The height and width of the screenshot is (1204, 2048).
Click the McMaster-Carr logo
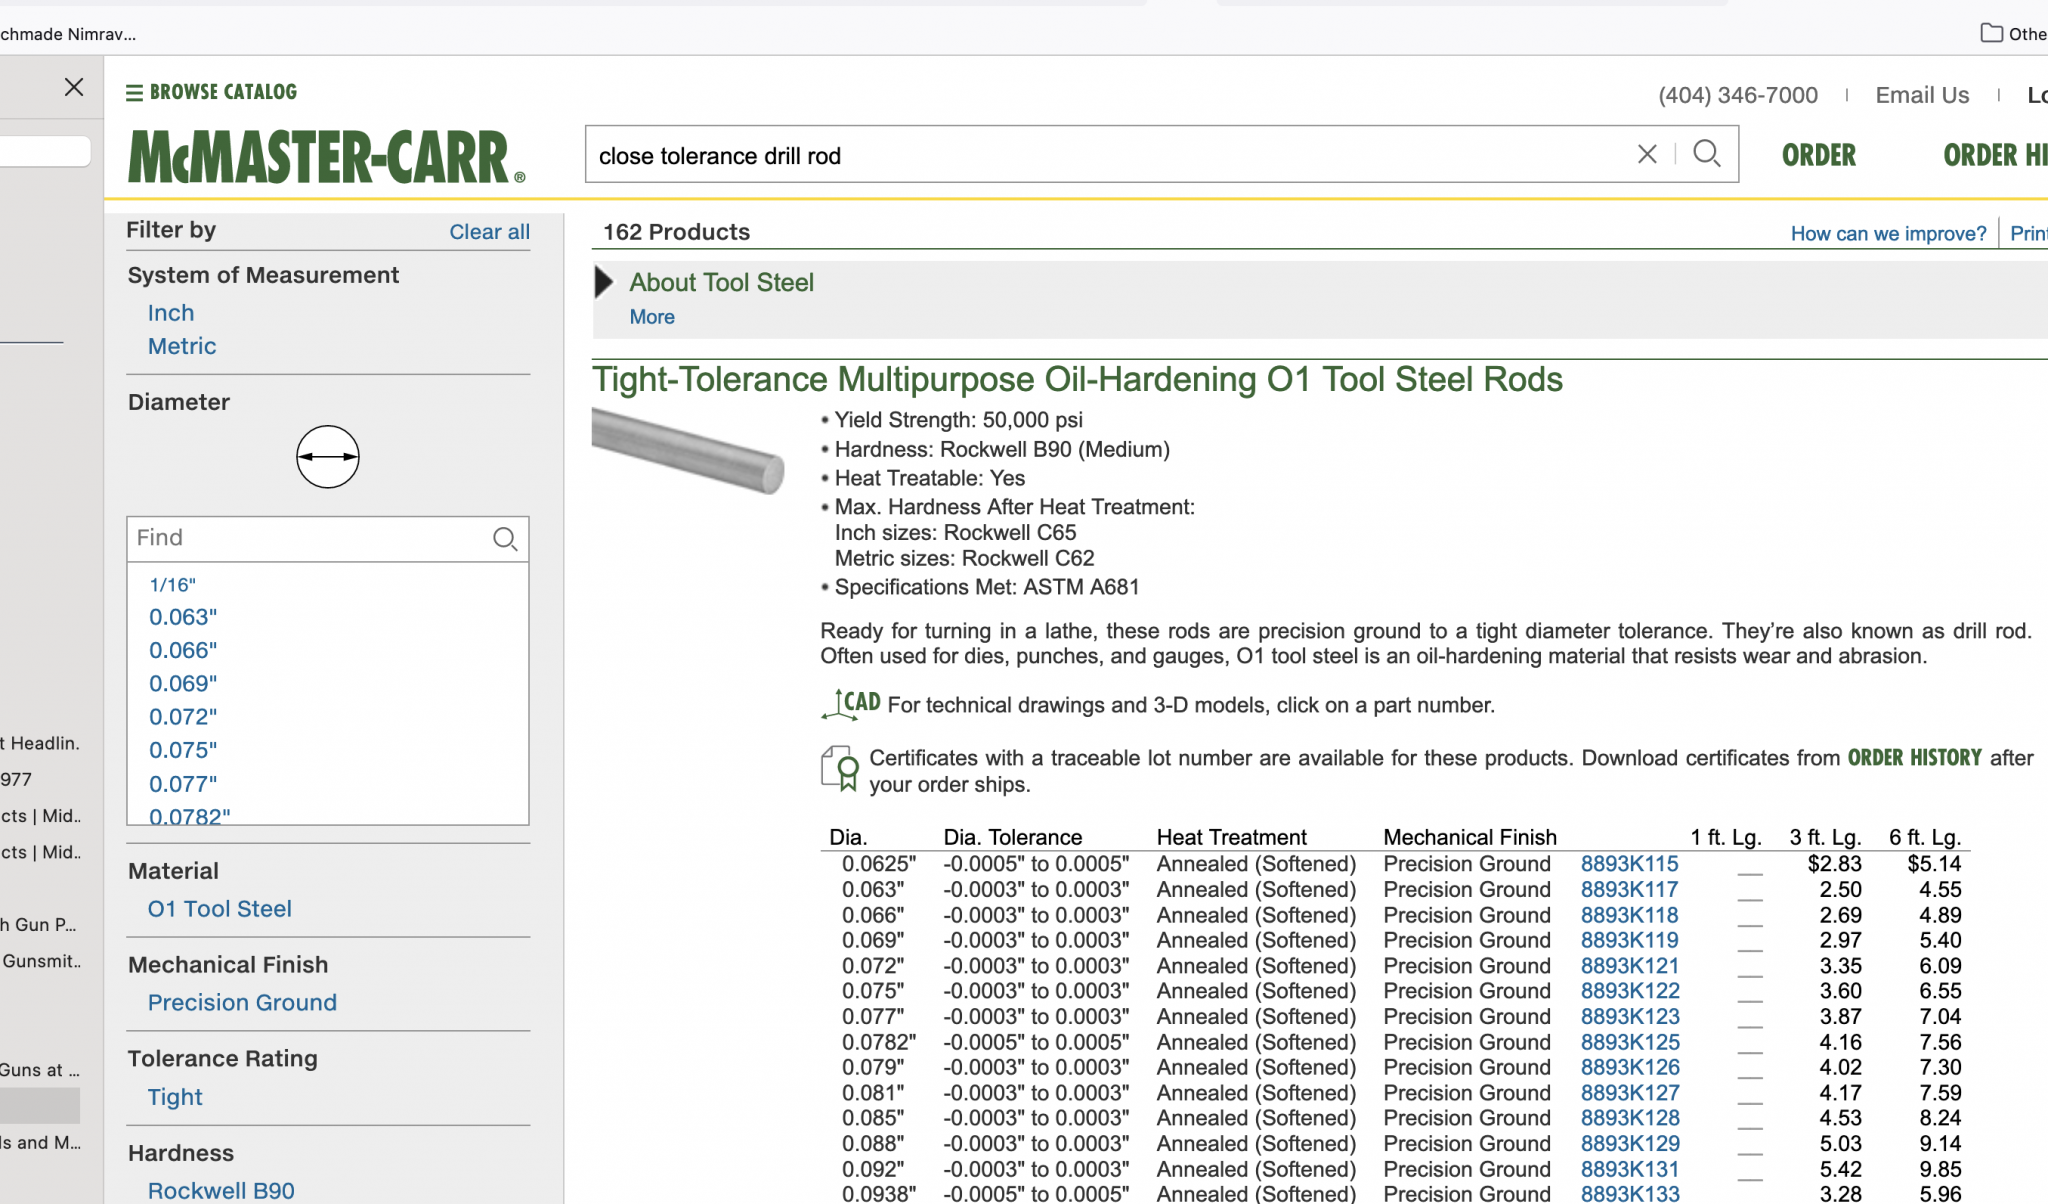pos(326,157)
